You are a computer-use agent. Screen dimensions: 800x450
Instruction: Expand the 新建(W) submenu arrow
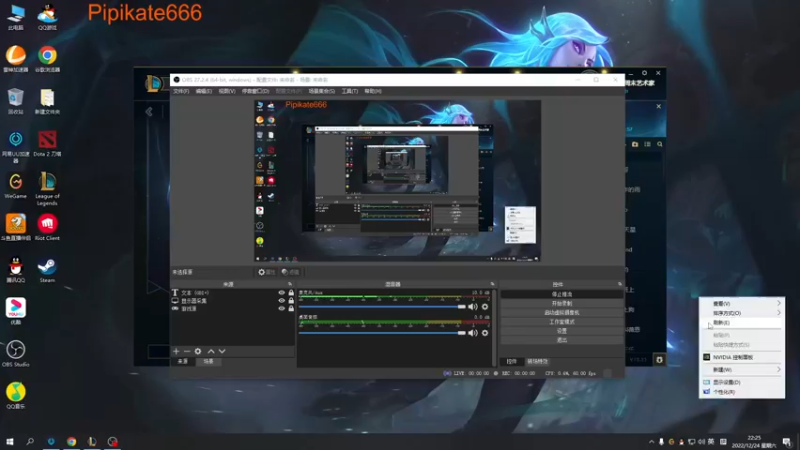779,369
